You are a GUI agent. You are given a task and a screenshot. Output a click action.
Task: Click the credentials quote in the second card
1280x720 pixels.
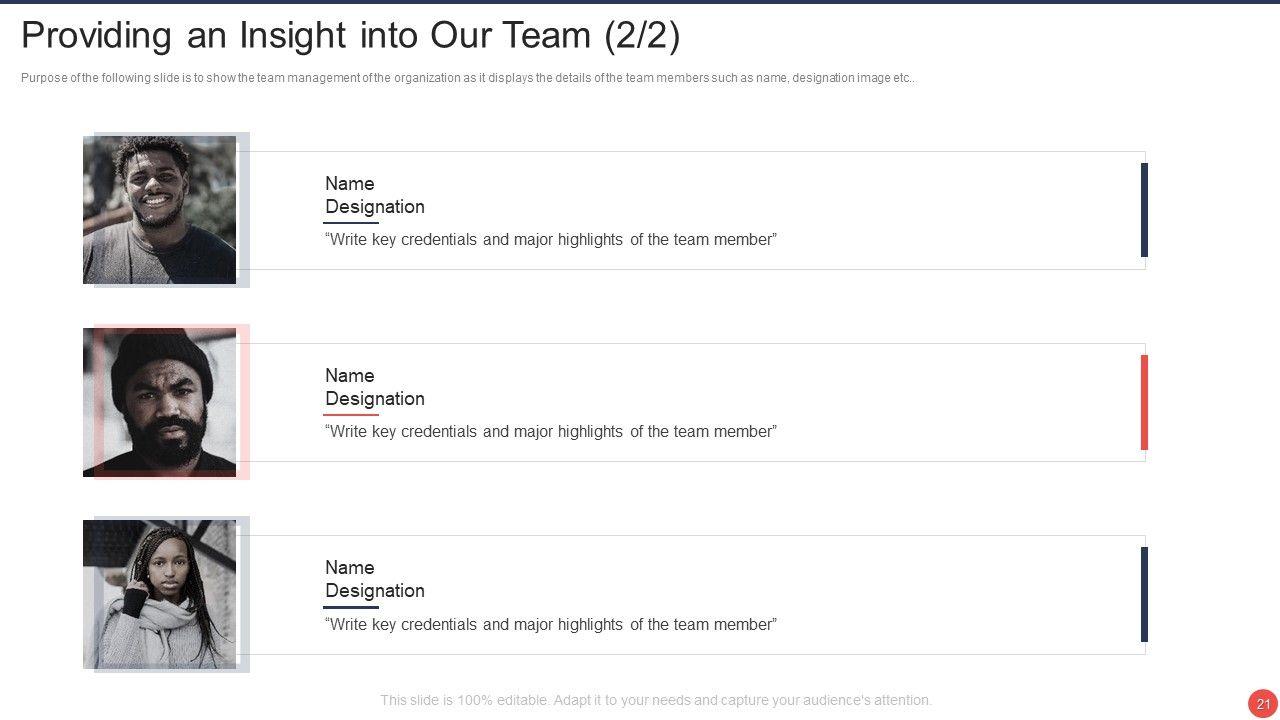coord(551,432)
